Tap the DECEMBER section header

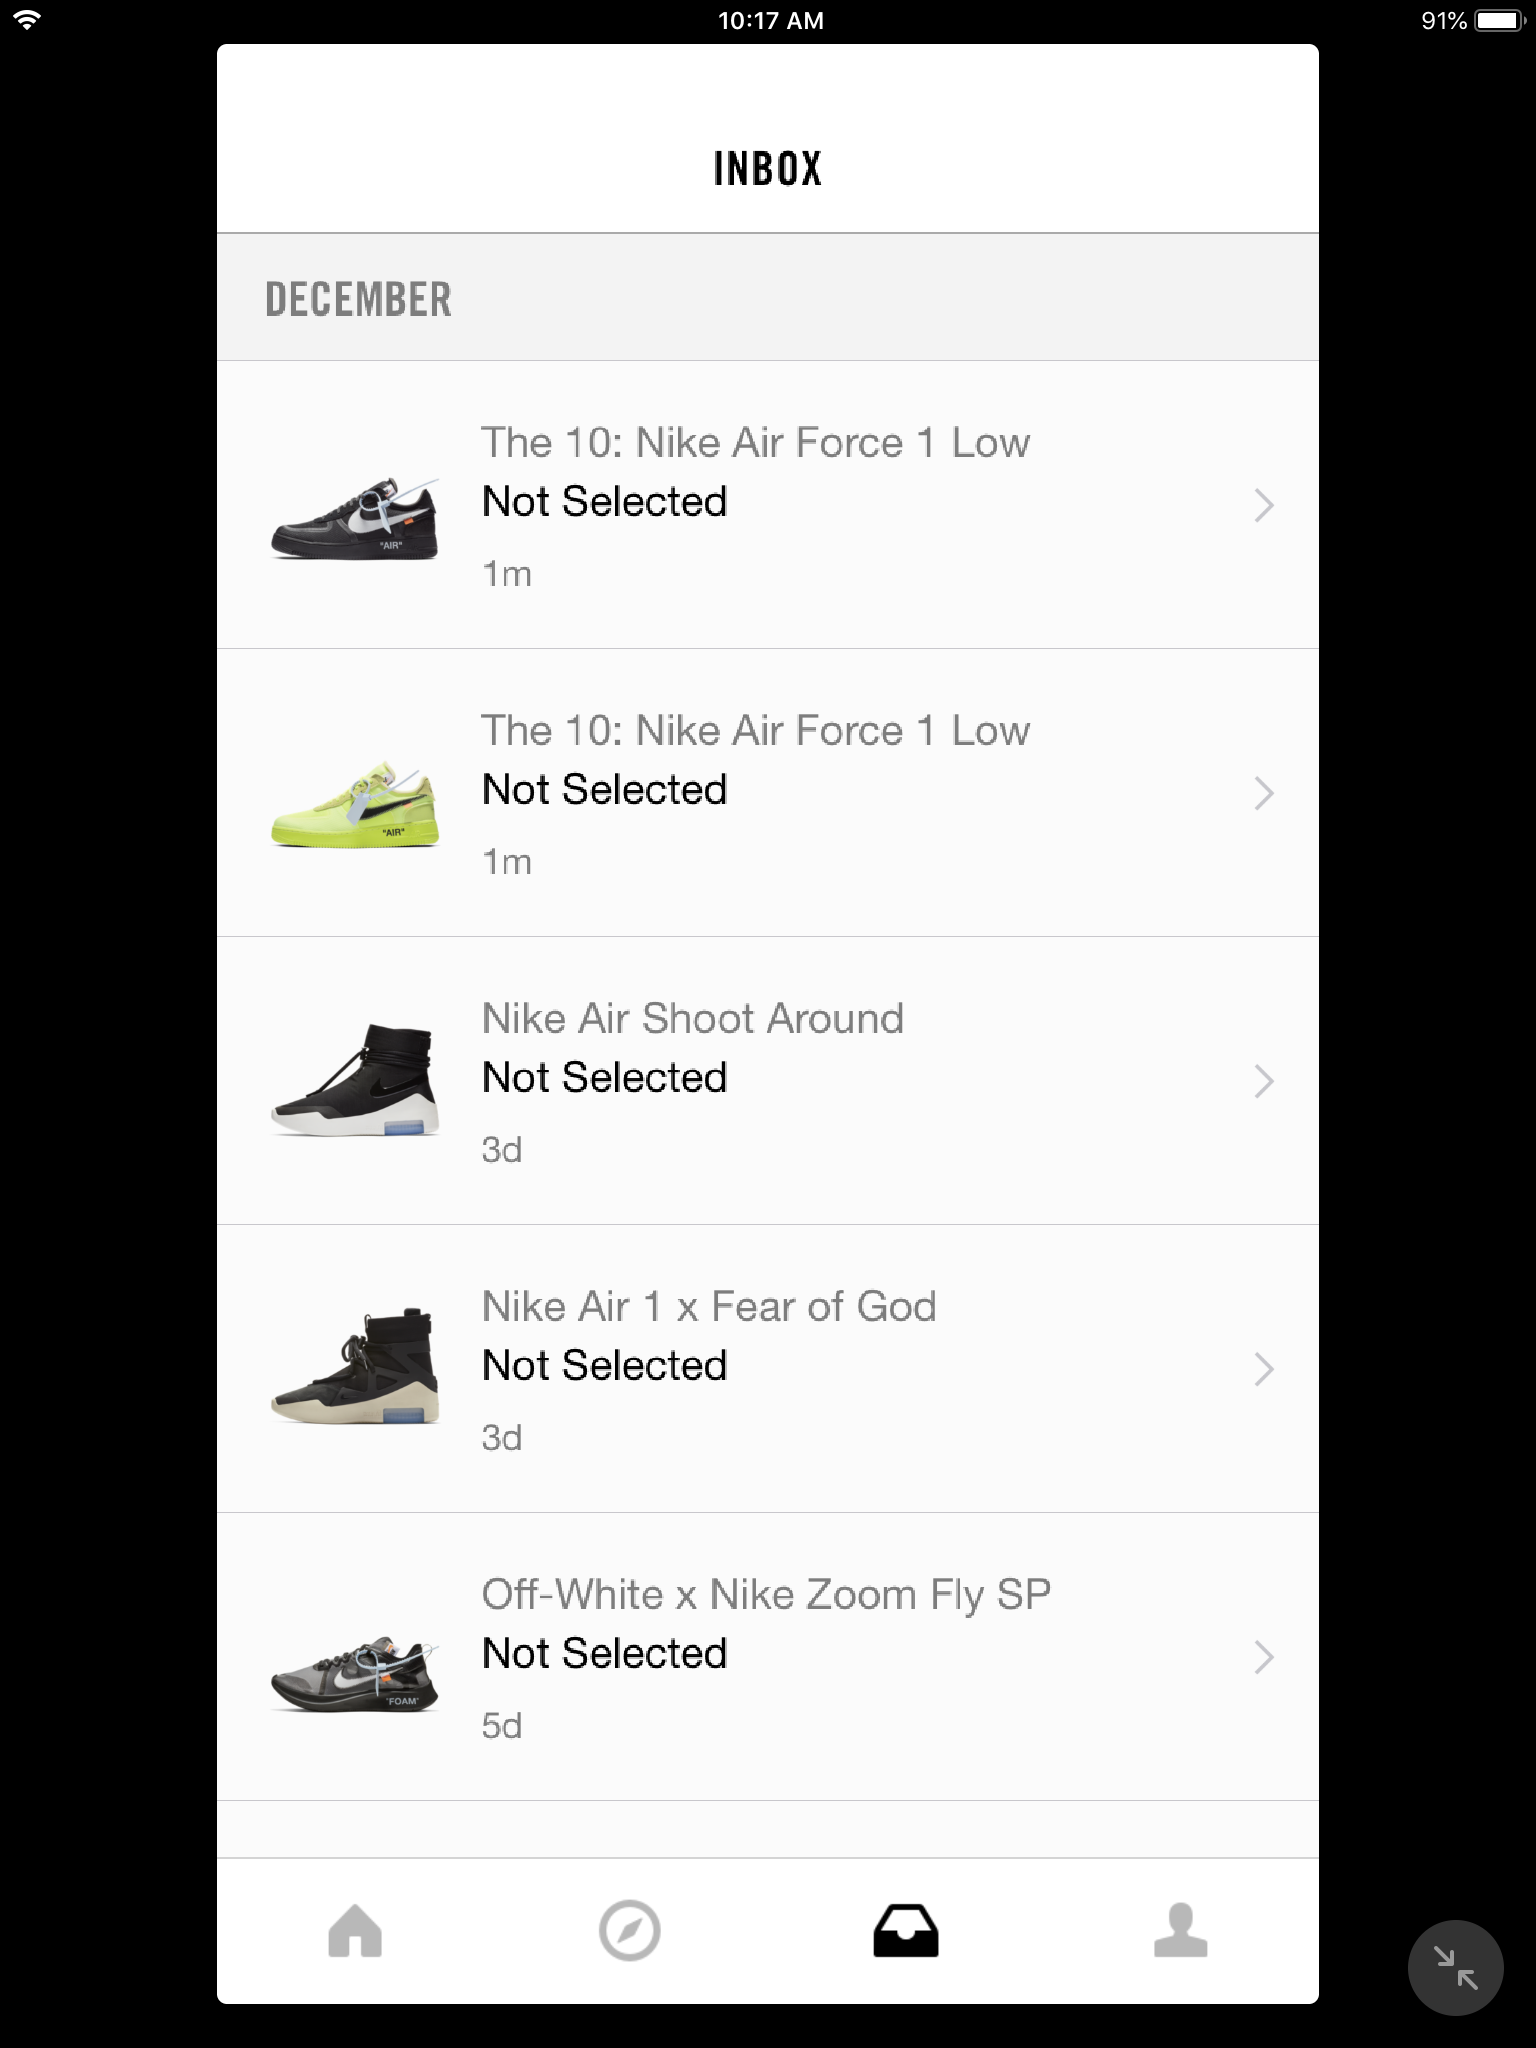tap(358, 299)
